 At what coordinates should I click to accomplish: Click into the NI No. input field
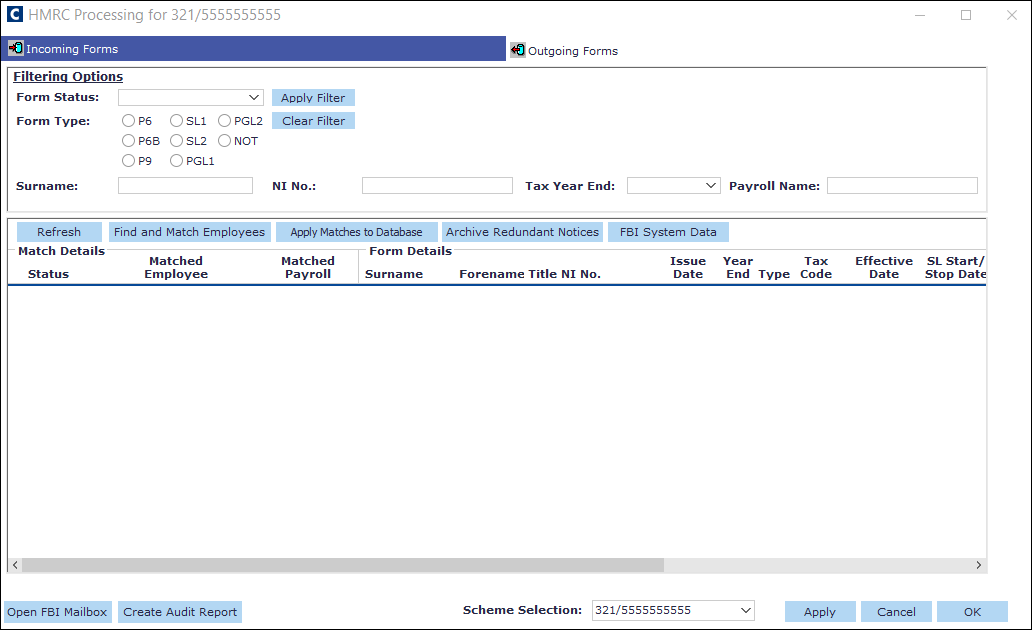tap(437, 186)
